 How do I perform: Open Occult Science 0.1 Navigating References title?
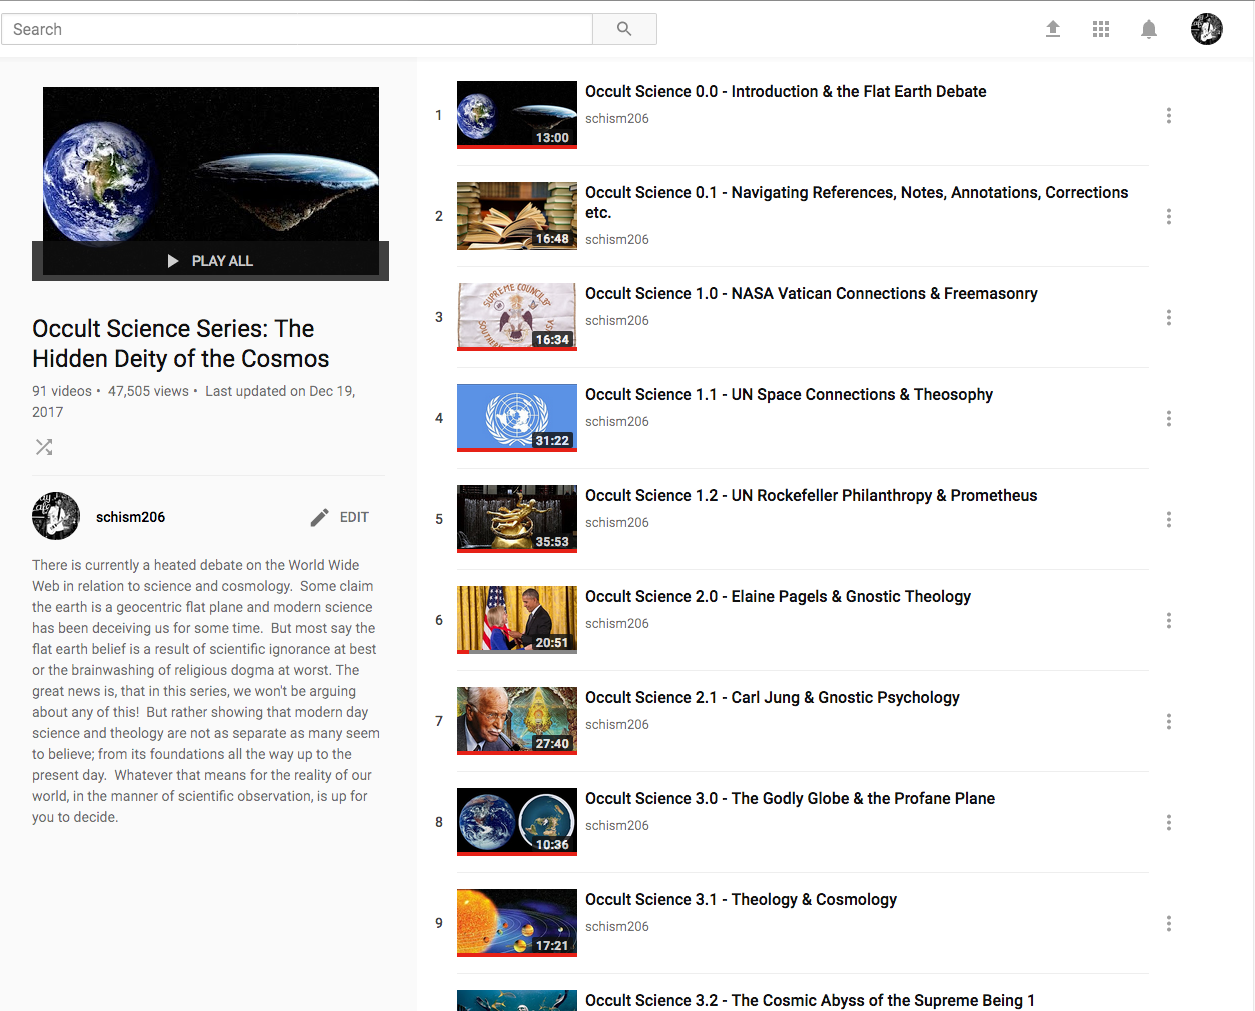pos(856,202)
